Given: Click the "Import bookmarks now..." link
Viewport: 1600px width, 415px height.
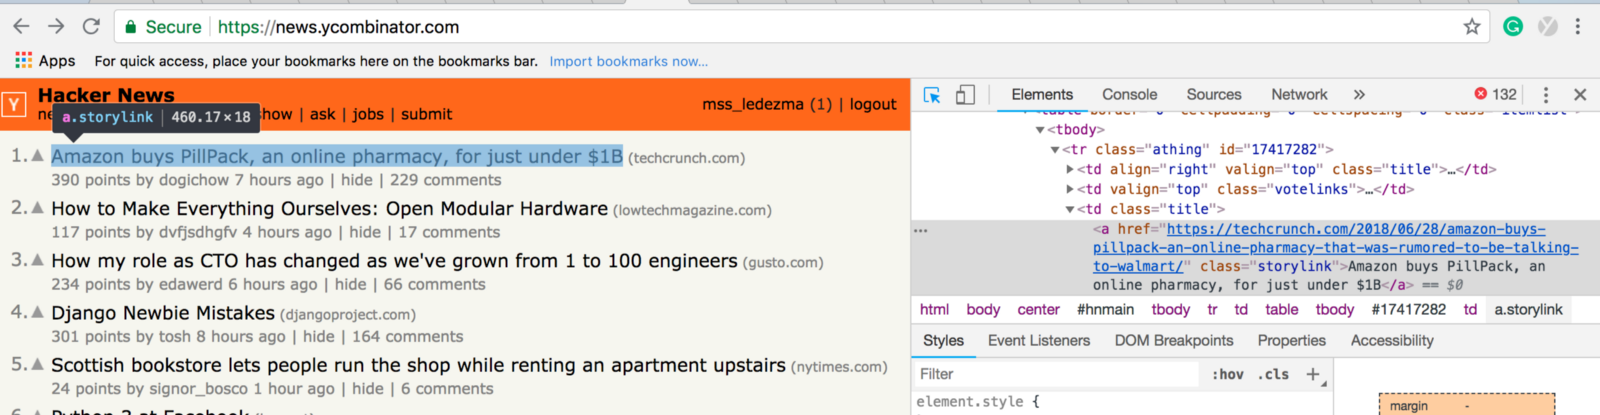Looking at the screenshot, I should point(628,61).
